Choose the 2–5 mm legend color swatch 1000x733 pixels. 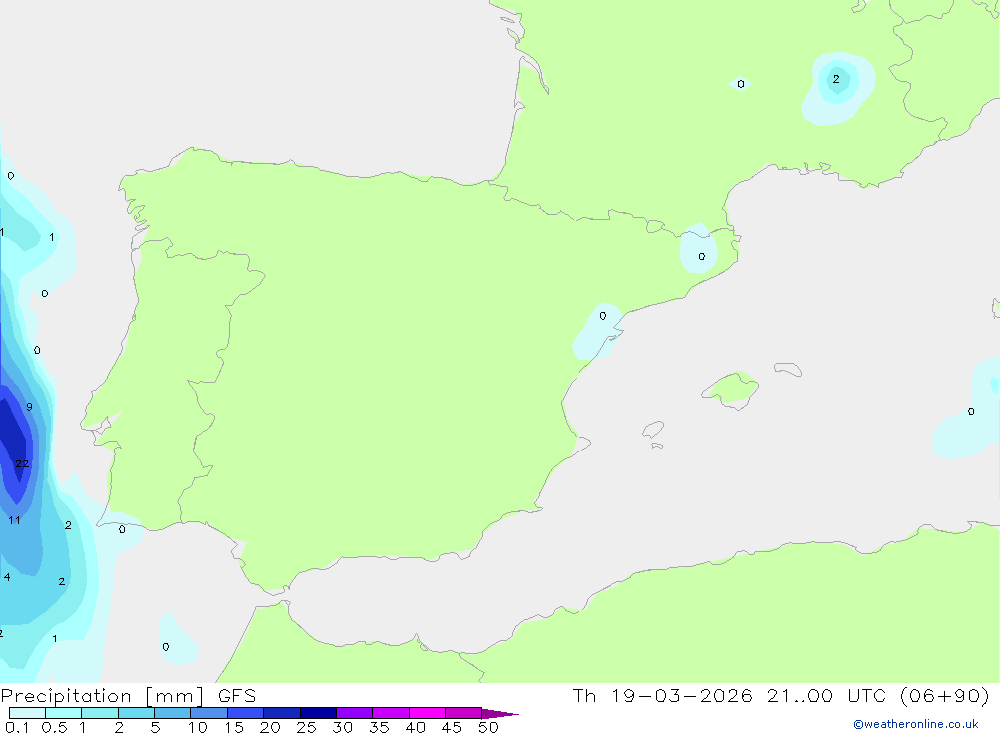[x=136, y=713]
